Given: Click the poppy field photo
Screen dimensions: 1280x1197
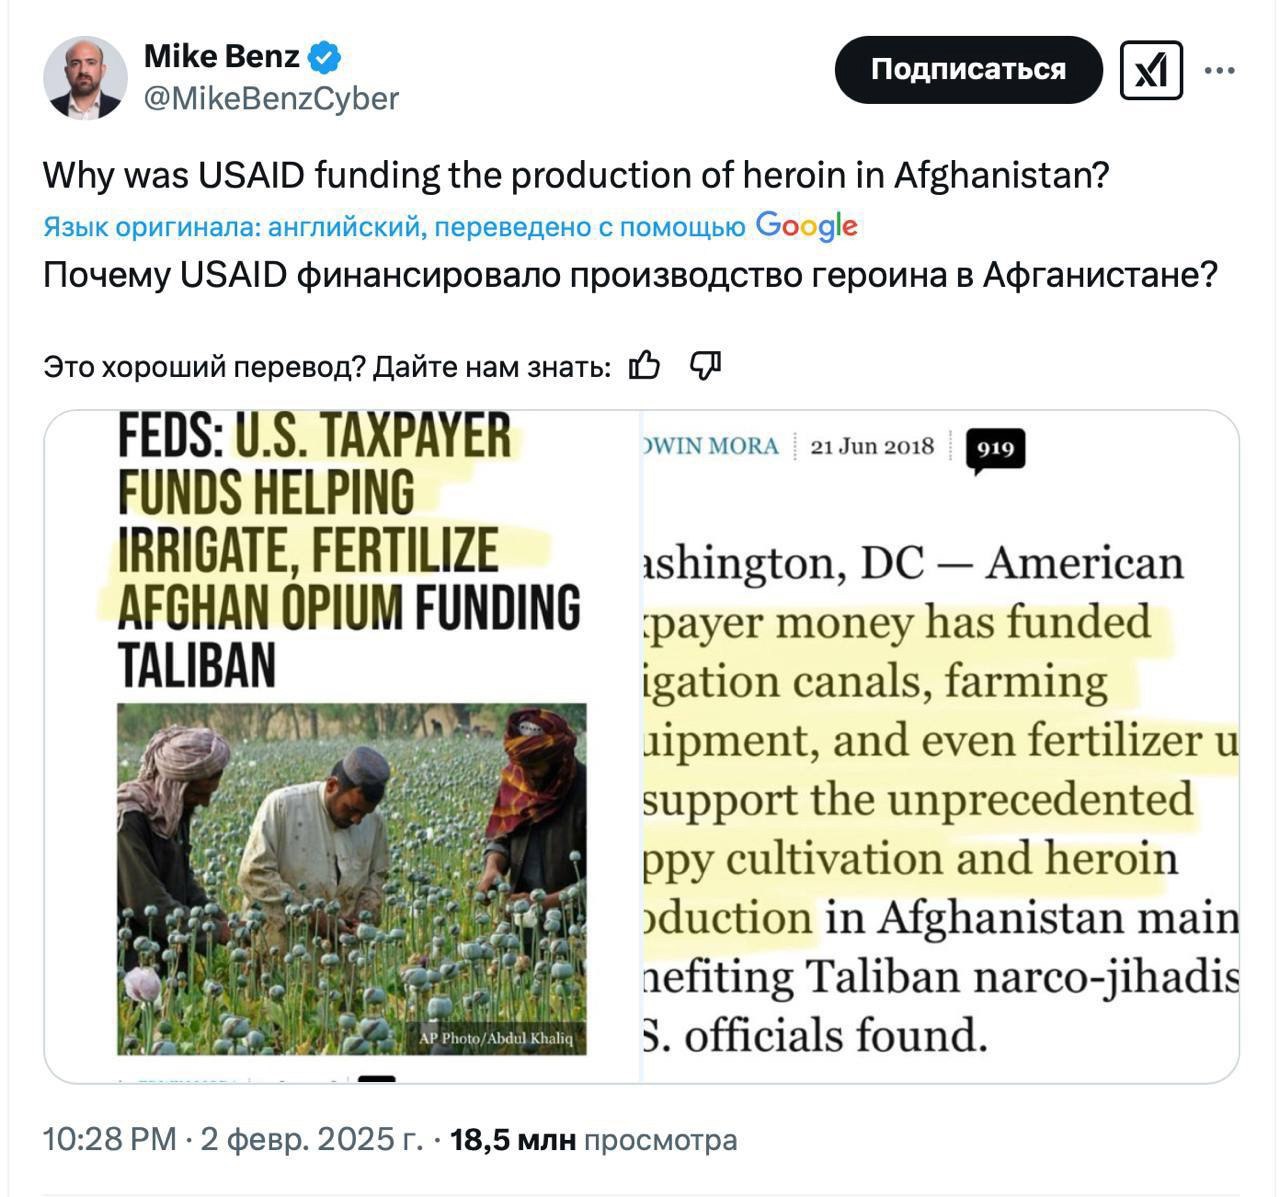Looking at the screenshot, I should click(x=352, y=879).
